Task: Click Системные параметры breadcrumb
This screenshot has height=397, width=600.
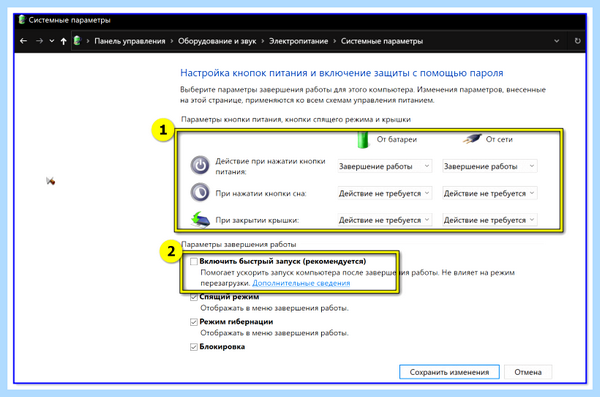Action: click(x=382, y=41)
